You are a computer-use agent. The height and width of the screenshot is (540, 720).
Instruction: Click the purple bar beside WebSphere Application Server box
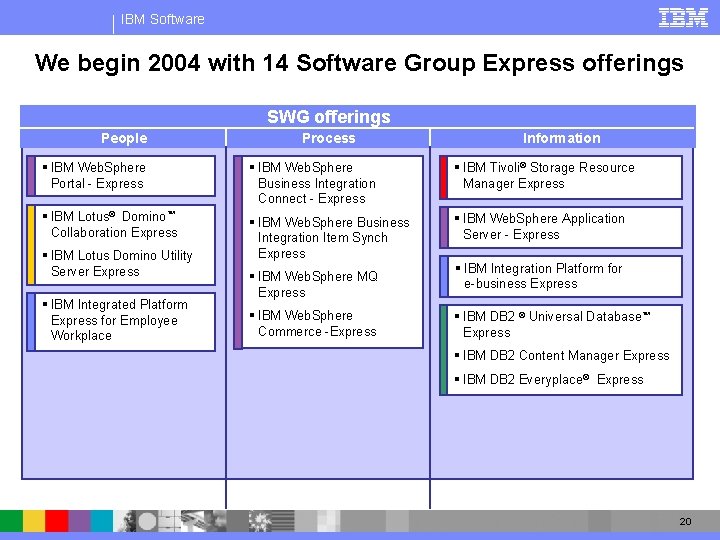pos(444,227)
